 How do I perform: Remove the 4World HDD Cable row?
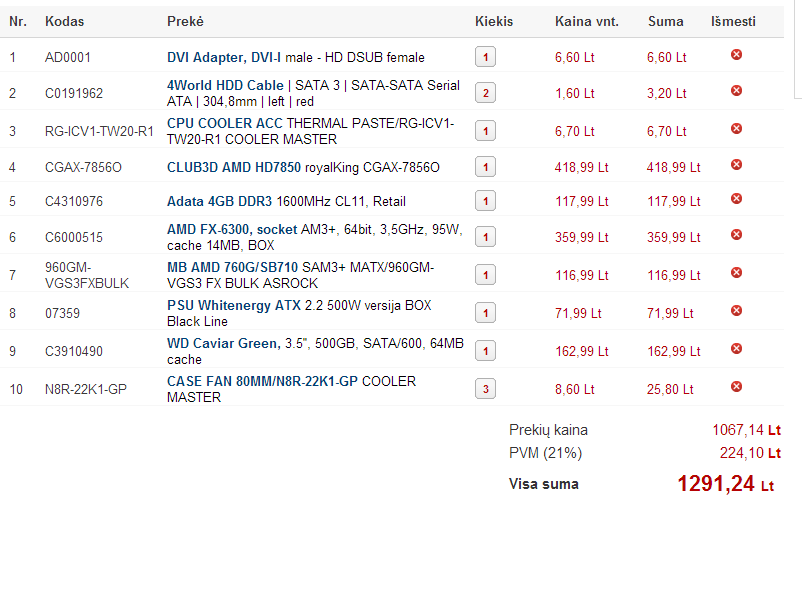736,91
